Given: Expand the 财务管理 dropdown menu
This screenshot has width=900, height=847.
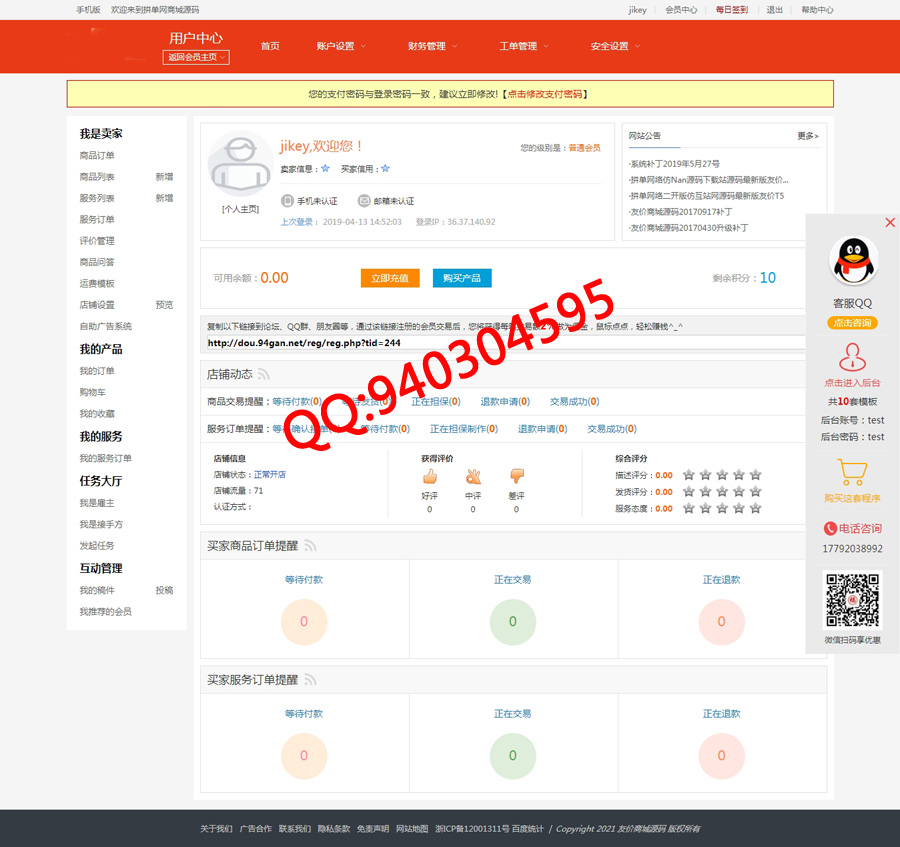Looking at the screenshot, I should 432,46.
